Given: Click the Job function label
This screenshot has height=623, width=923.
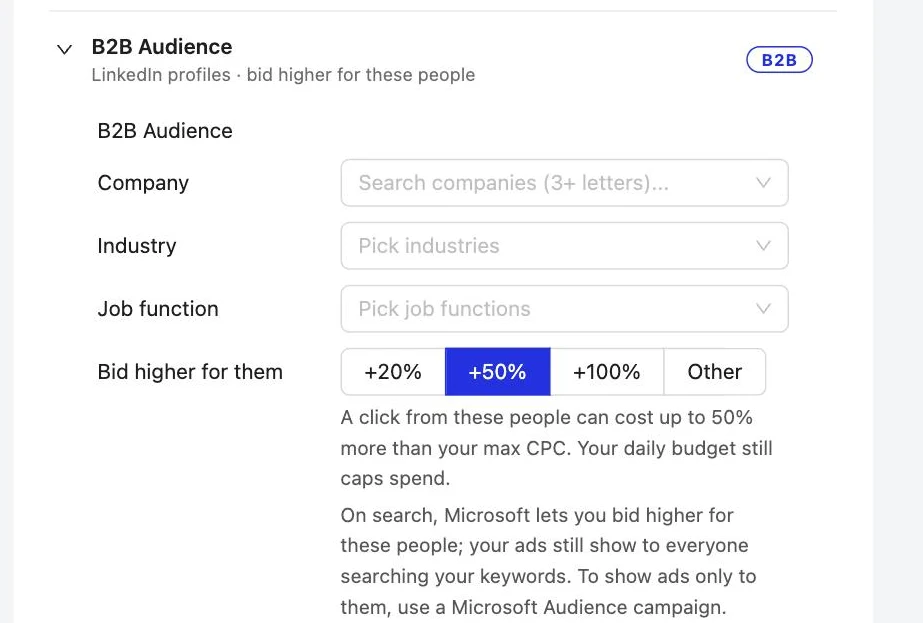Looking at the screenshot, I should click(x=158, y=309).
